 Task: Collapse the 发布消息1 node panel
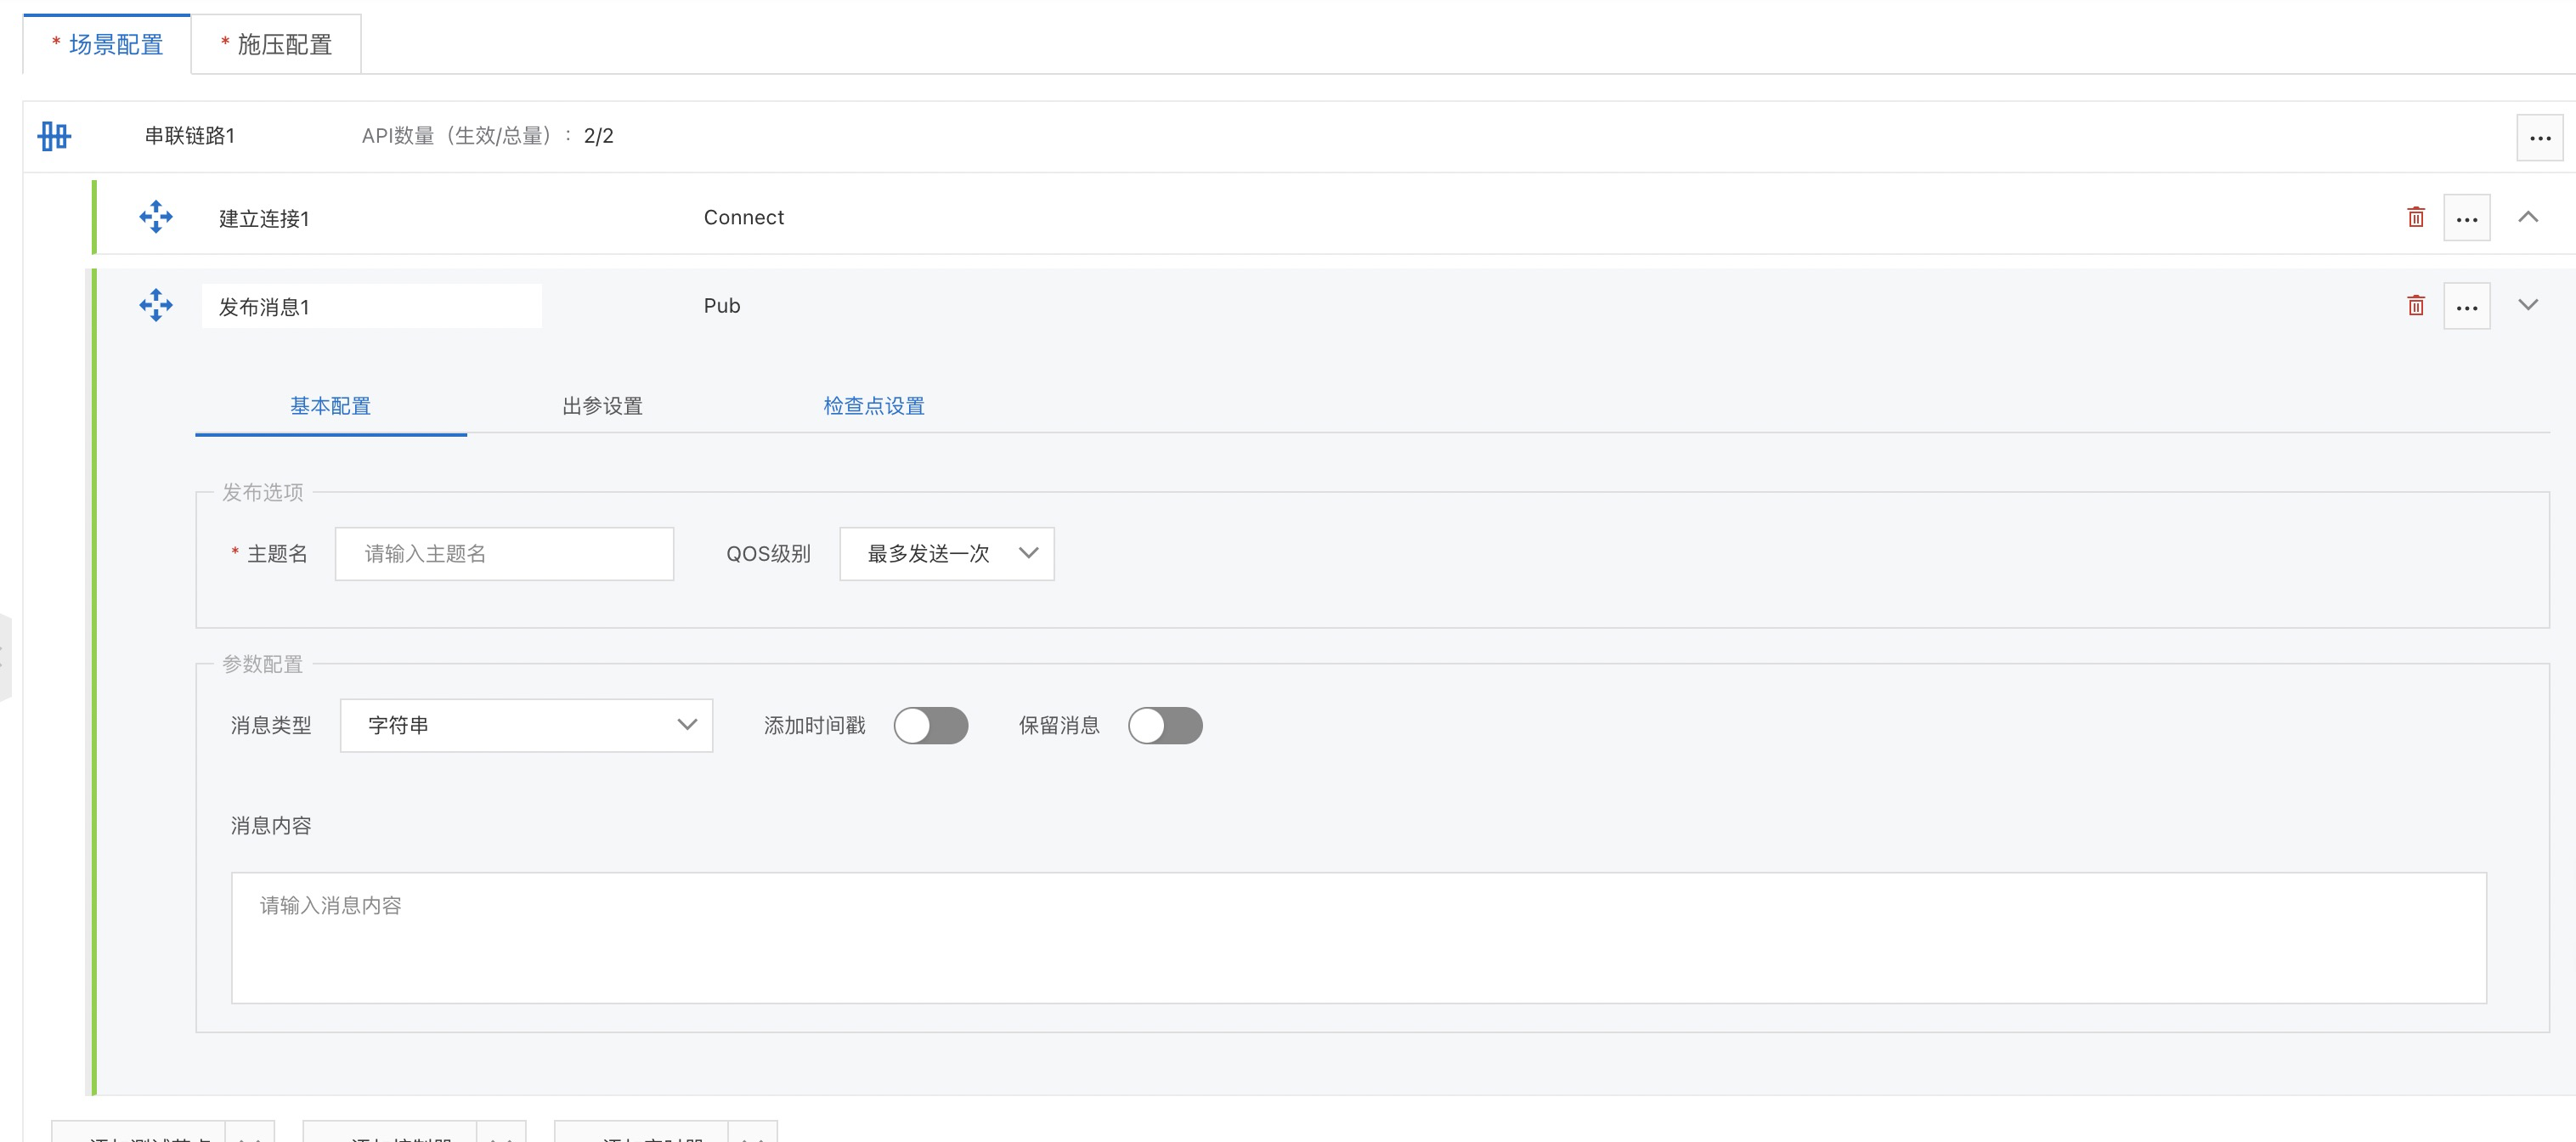click(x=2527, y=305)
